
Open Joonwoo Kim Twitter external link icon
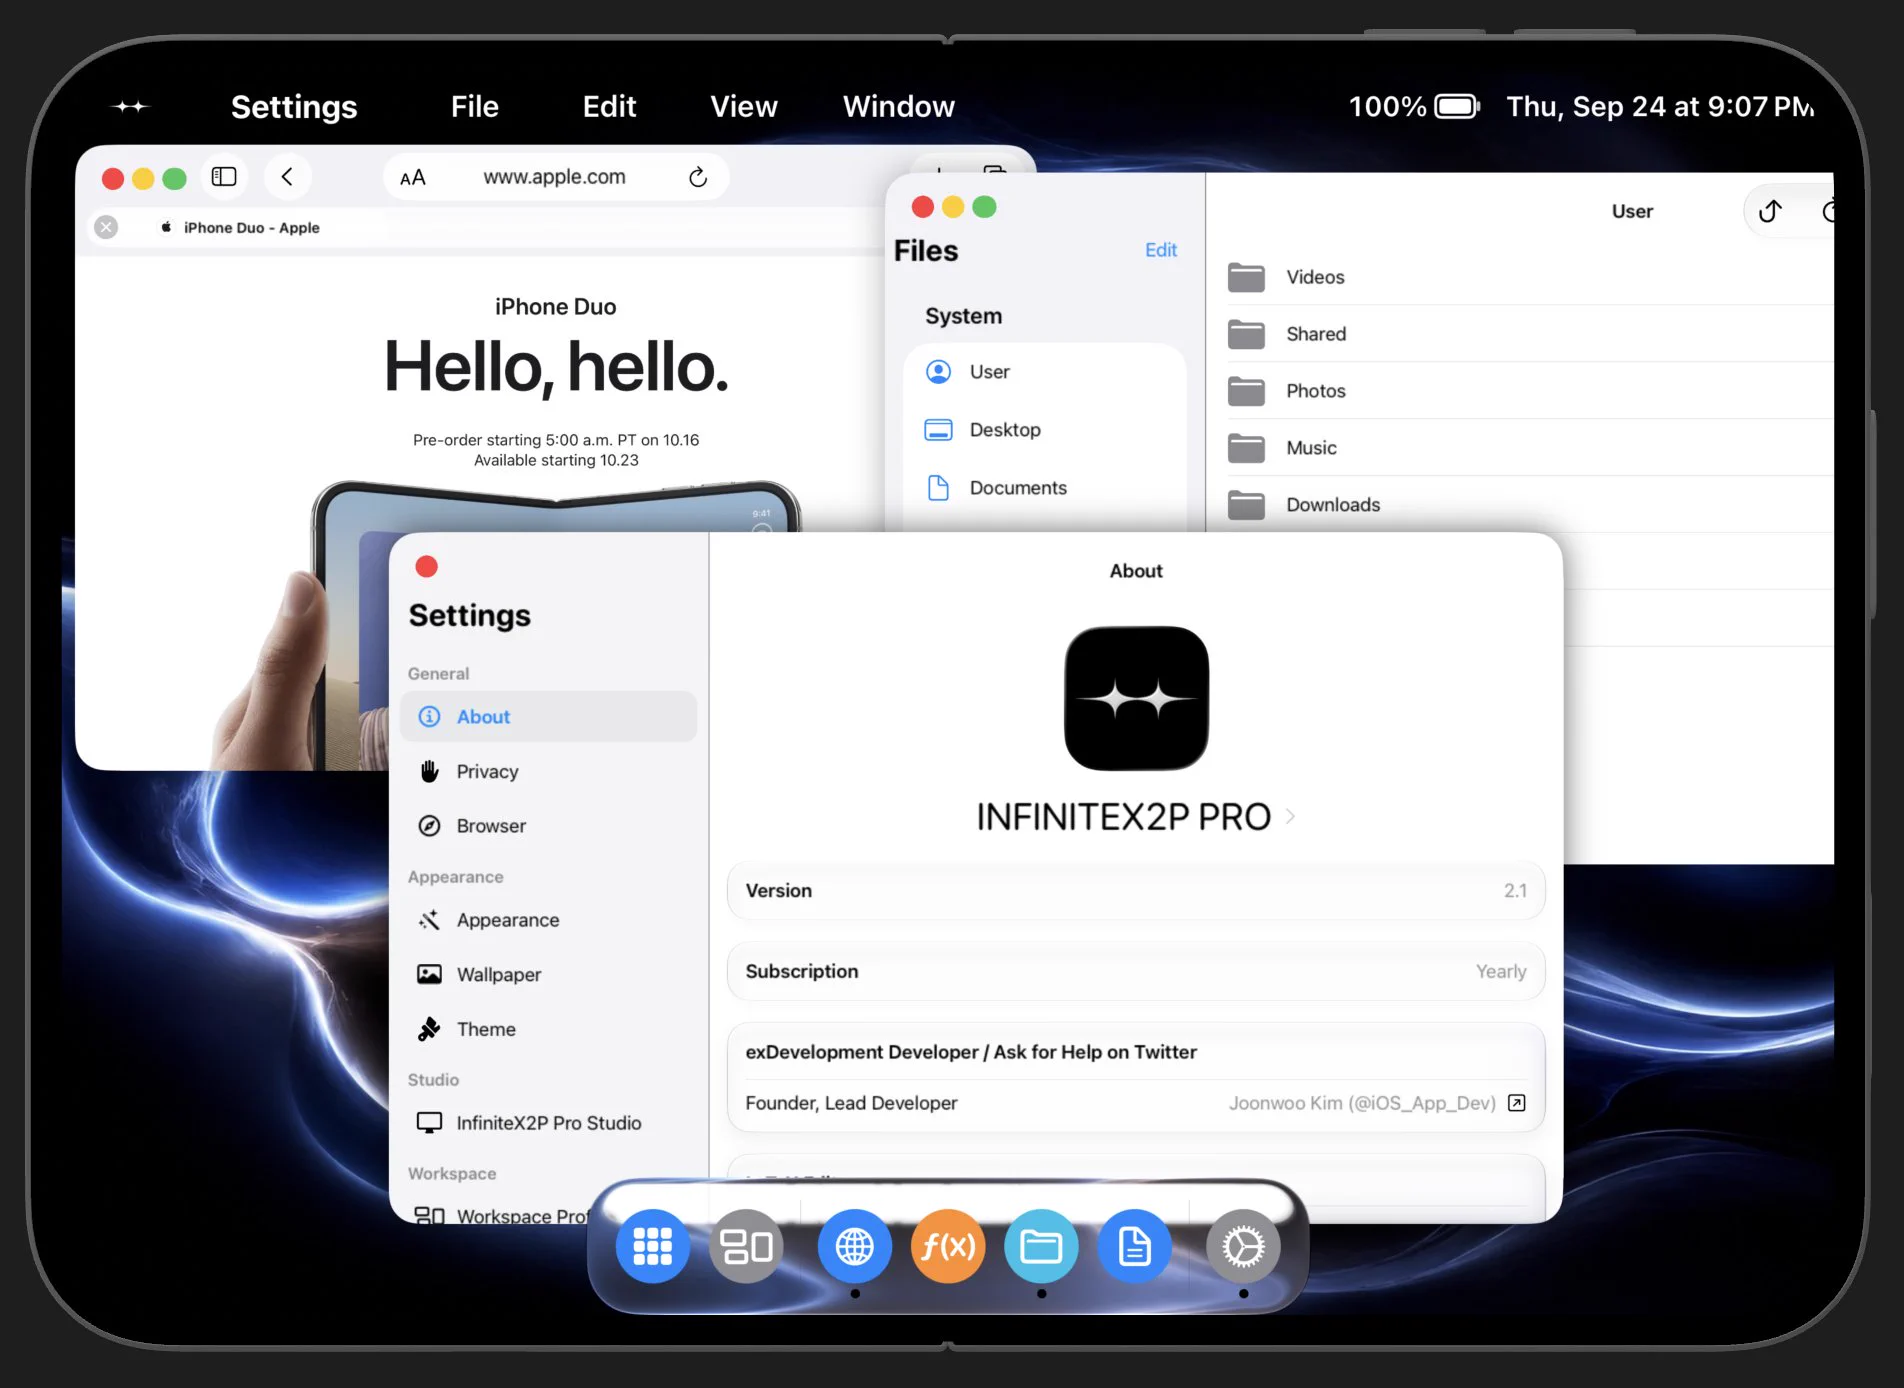(x=1516, y=1102)
